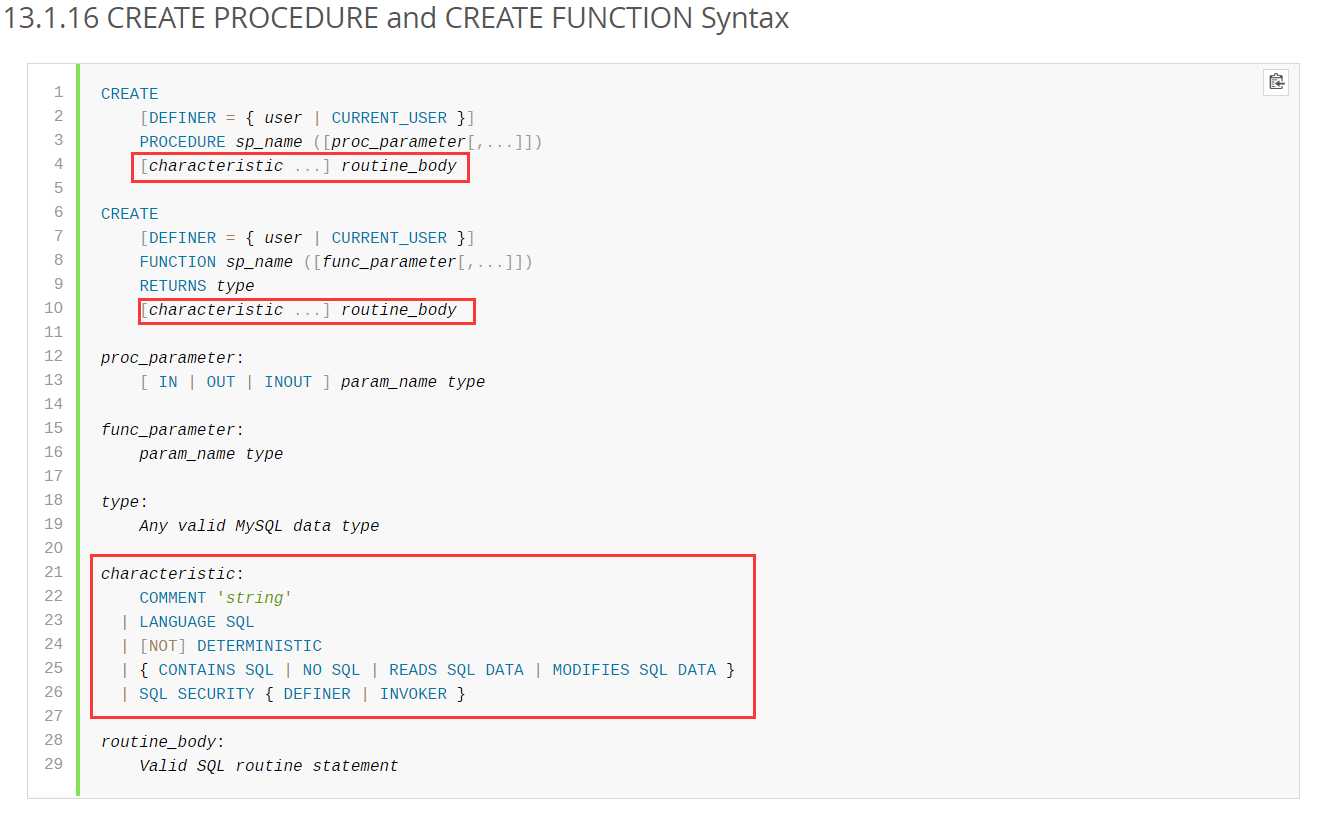
Task: Click the green 'string' literal
Action: coord(255,598)
